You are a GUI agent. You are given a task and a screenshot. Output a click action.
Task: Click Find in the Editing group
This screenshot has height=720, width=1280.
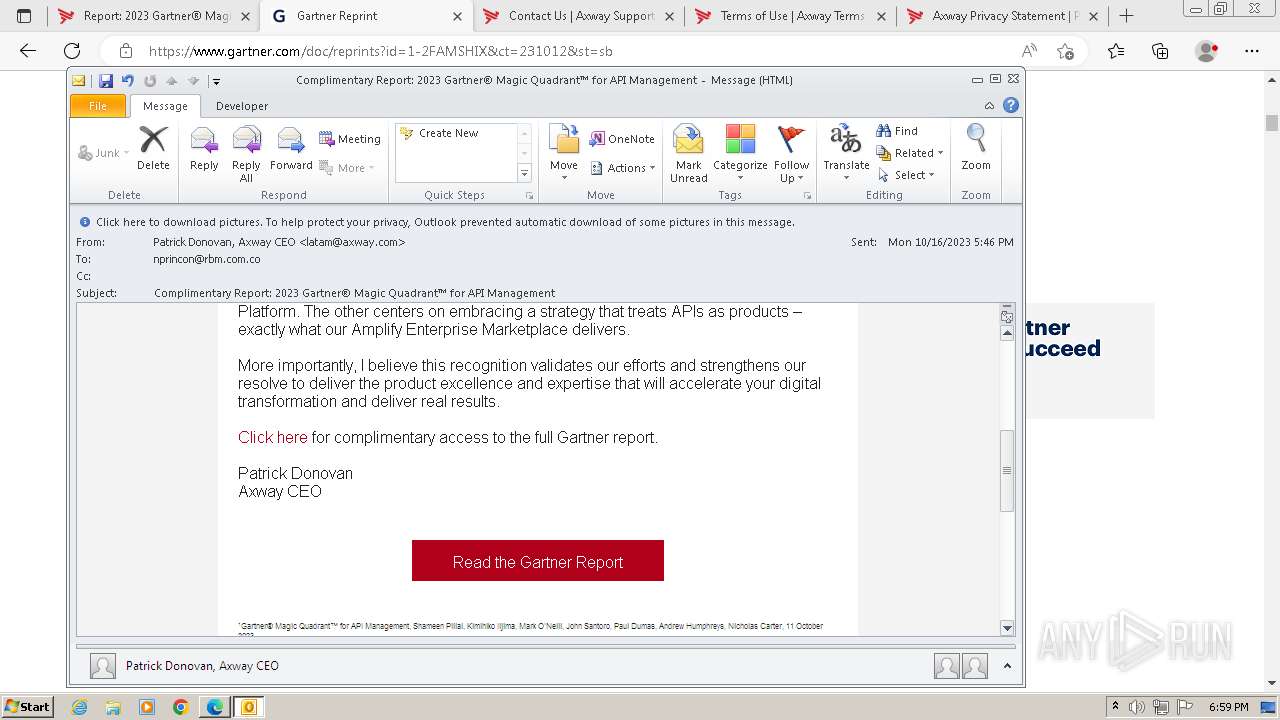(897, 131)
